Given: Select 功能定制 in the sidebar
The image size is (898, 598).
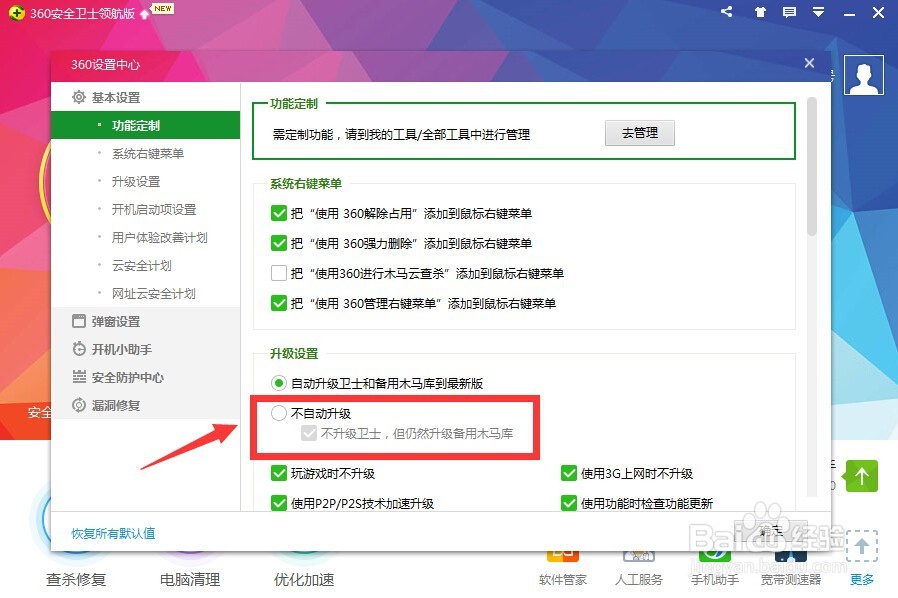Looking at the screenshot, I should 145,125.
